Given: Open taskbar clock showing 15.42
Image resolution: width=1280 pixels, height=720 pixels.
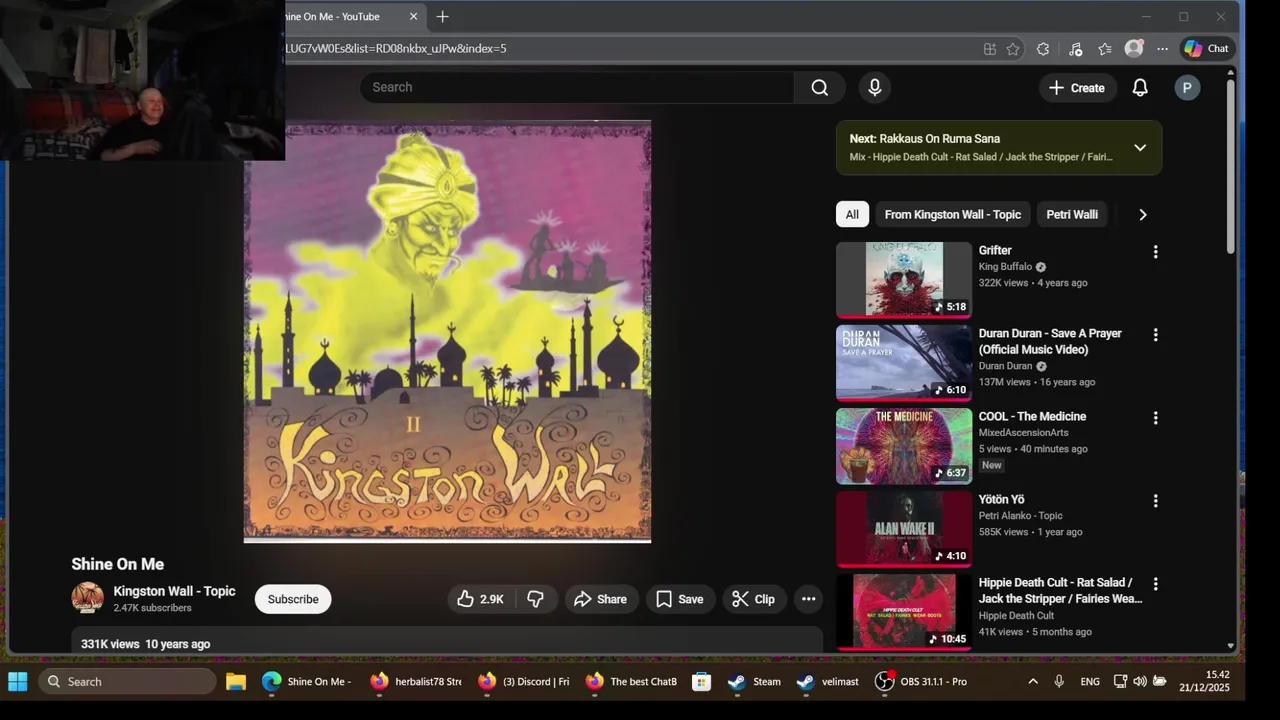Looking at the screenshot, I should [x=1204, y=682].
